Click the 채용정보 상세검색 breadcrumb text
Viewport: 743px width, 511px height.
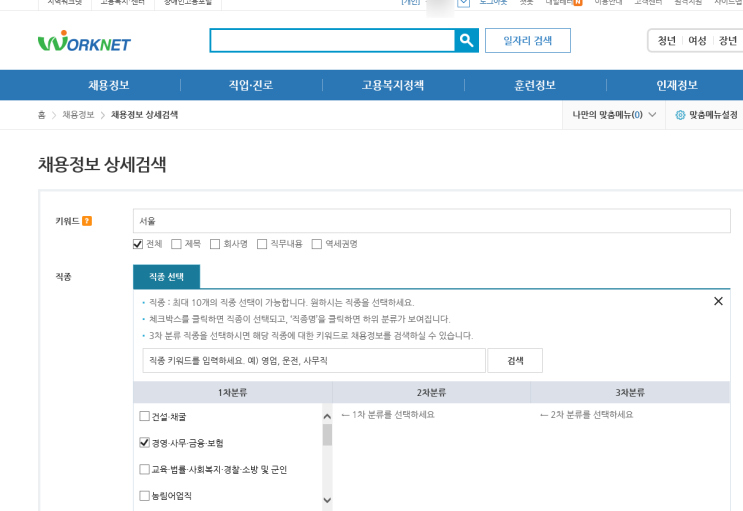click(145, 115)
